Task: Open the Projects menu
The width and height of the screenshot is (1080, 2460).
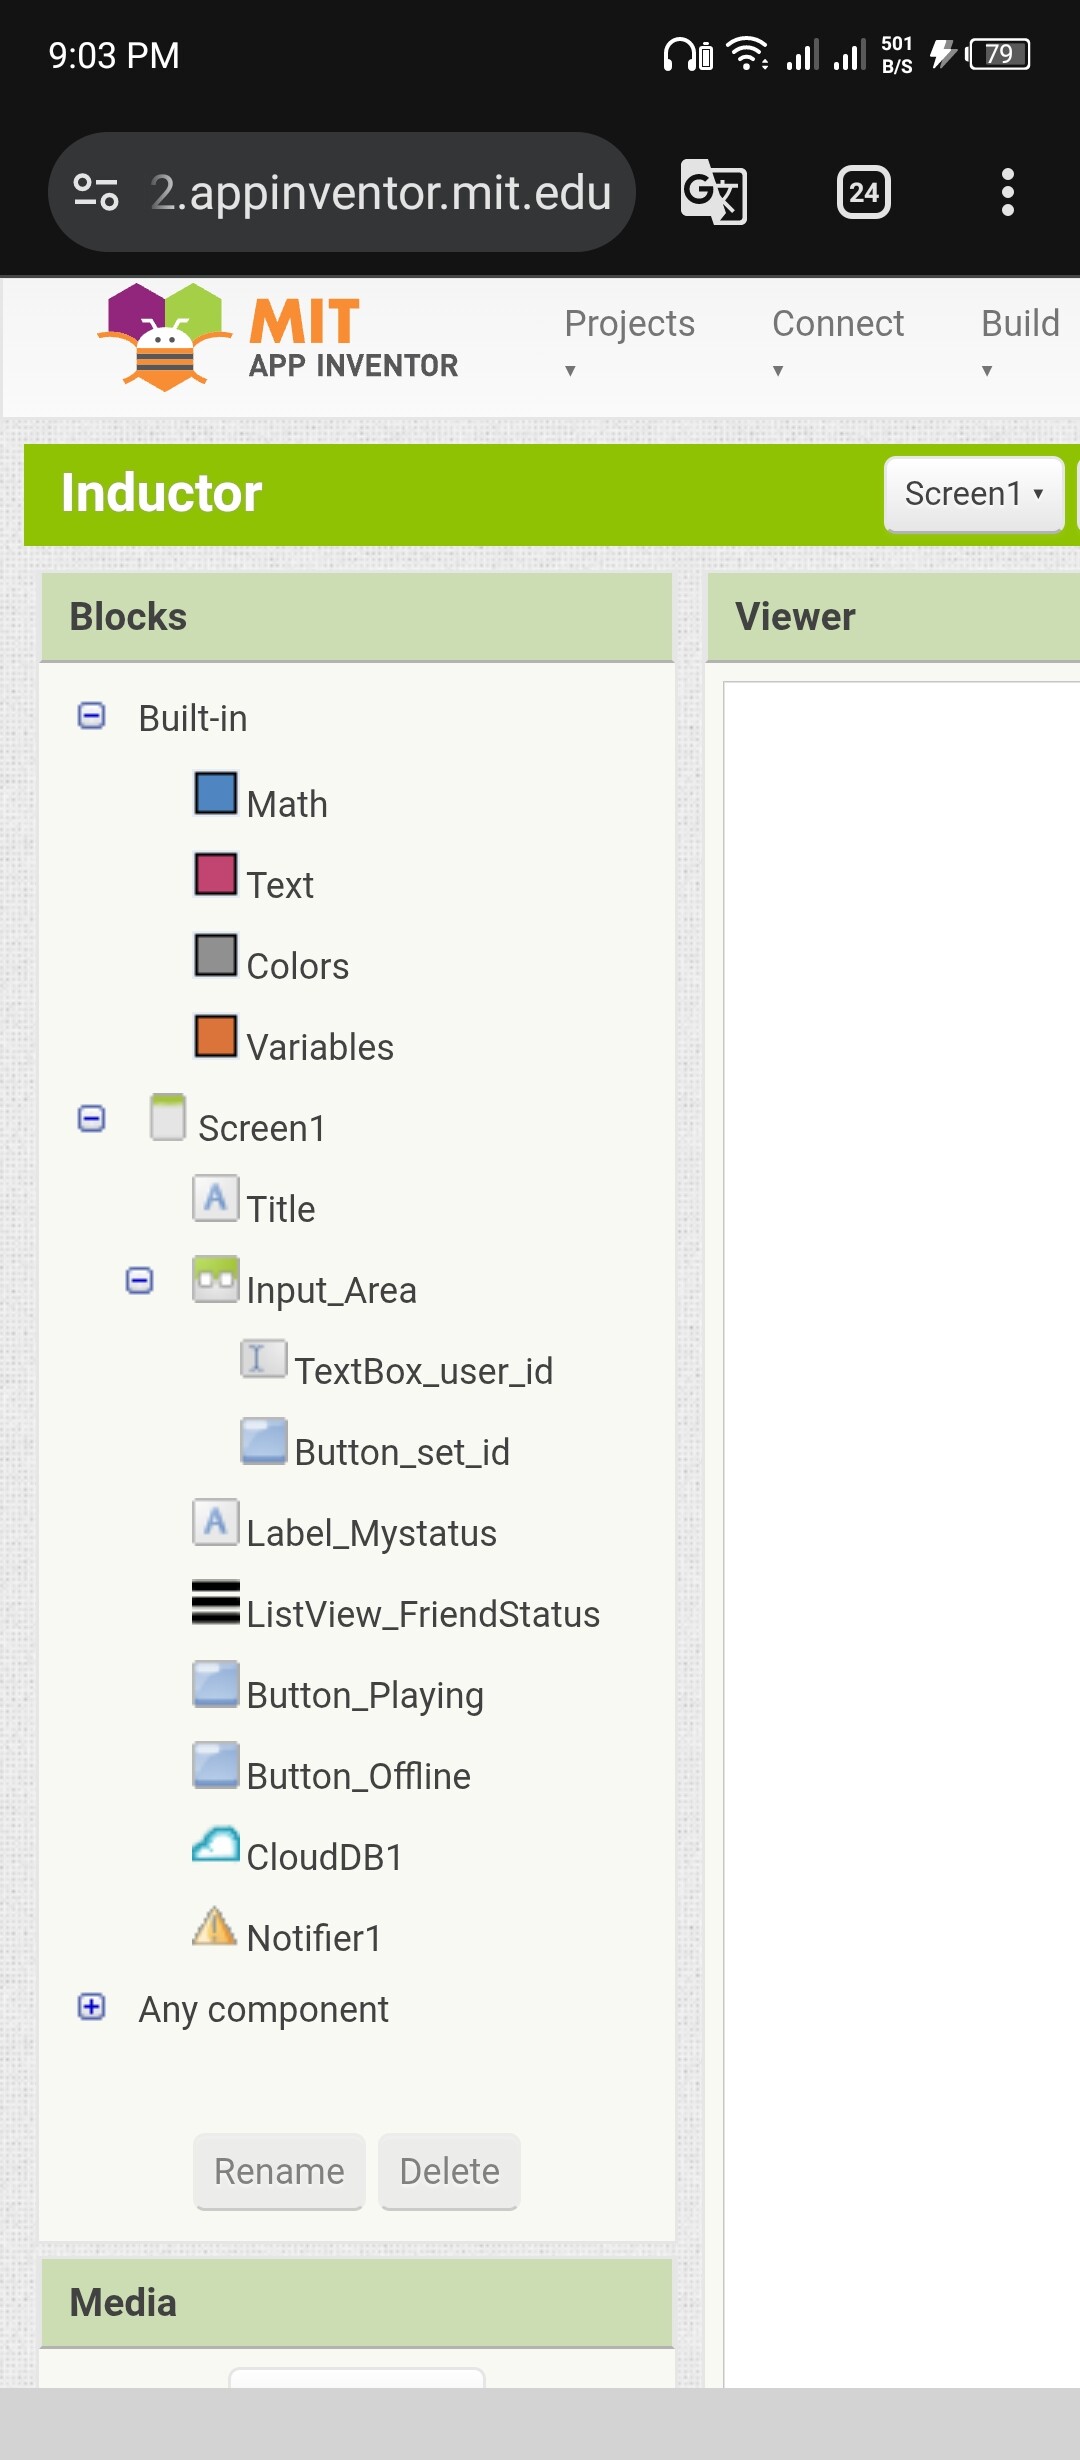Action: click(629, 337)
